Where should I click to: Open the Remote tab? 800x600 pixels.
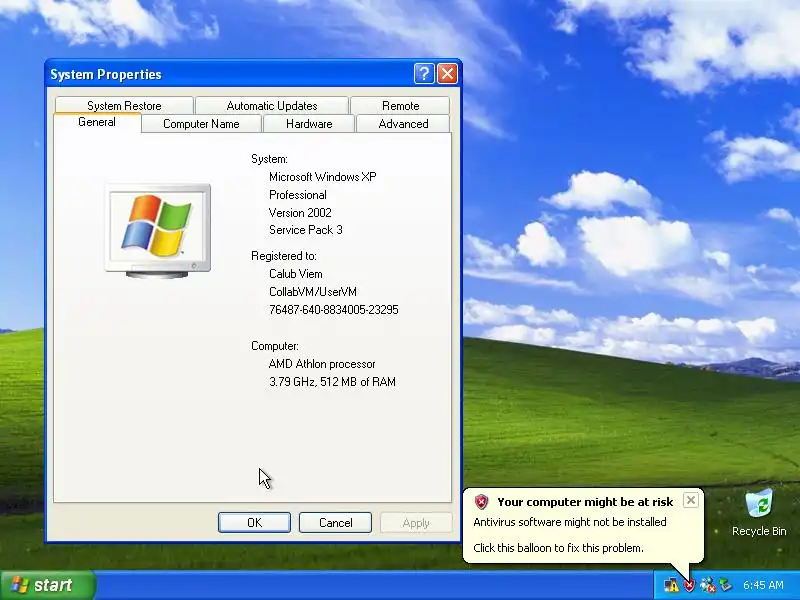401,106
